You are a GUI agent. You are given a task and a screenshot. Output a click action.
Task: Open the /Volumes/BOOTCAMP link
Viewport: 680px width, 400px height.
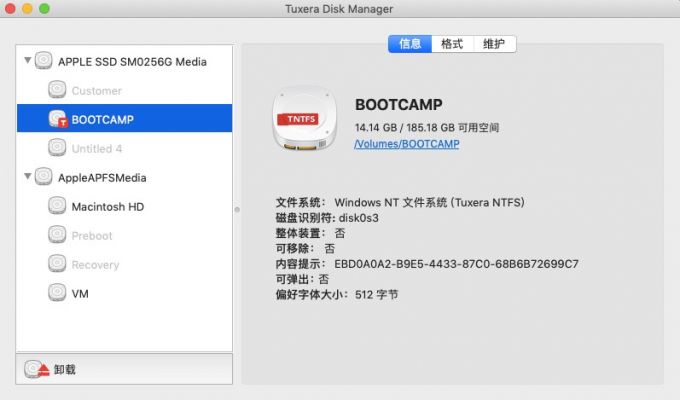point(407,144)
